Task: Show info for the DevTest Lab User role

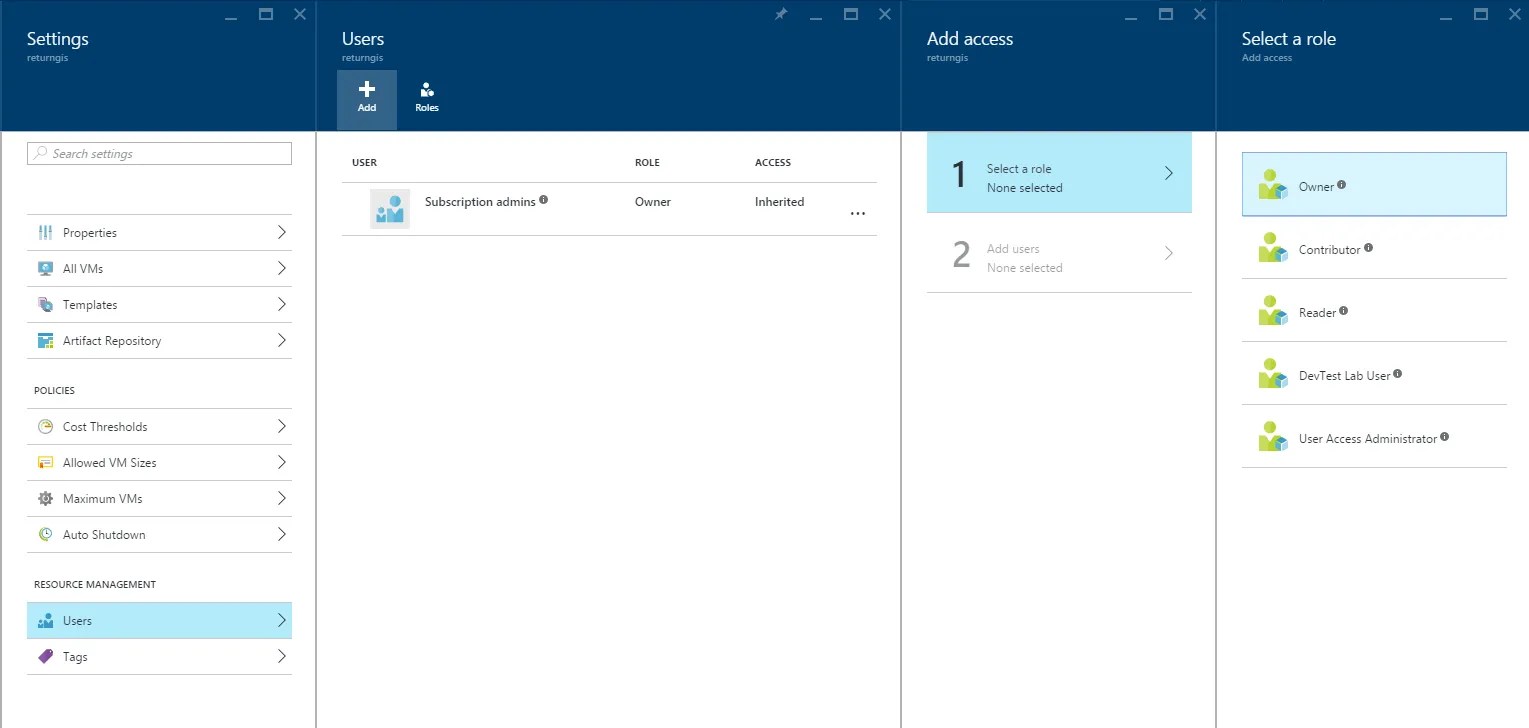Action: 1398,374
